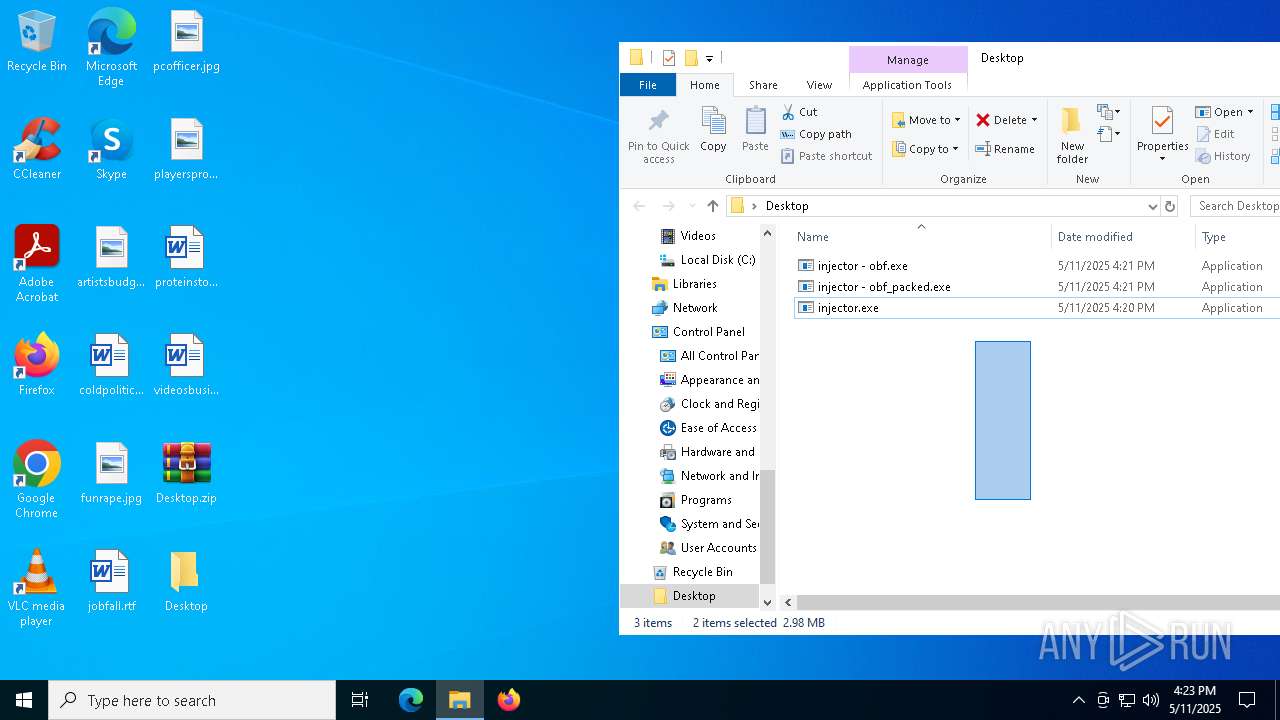This screenshot has height=720, width=1280.
Task: Select the VLC media player icon
Action: click(37, 588)
